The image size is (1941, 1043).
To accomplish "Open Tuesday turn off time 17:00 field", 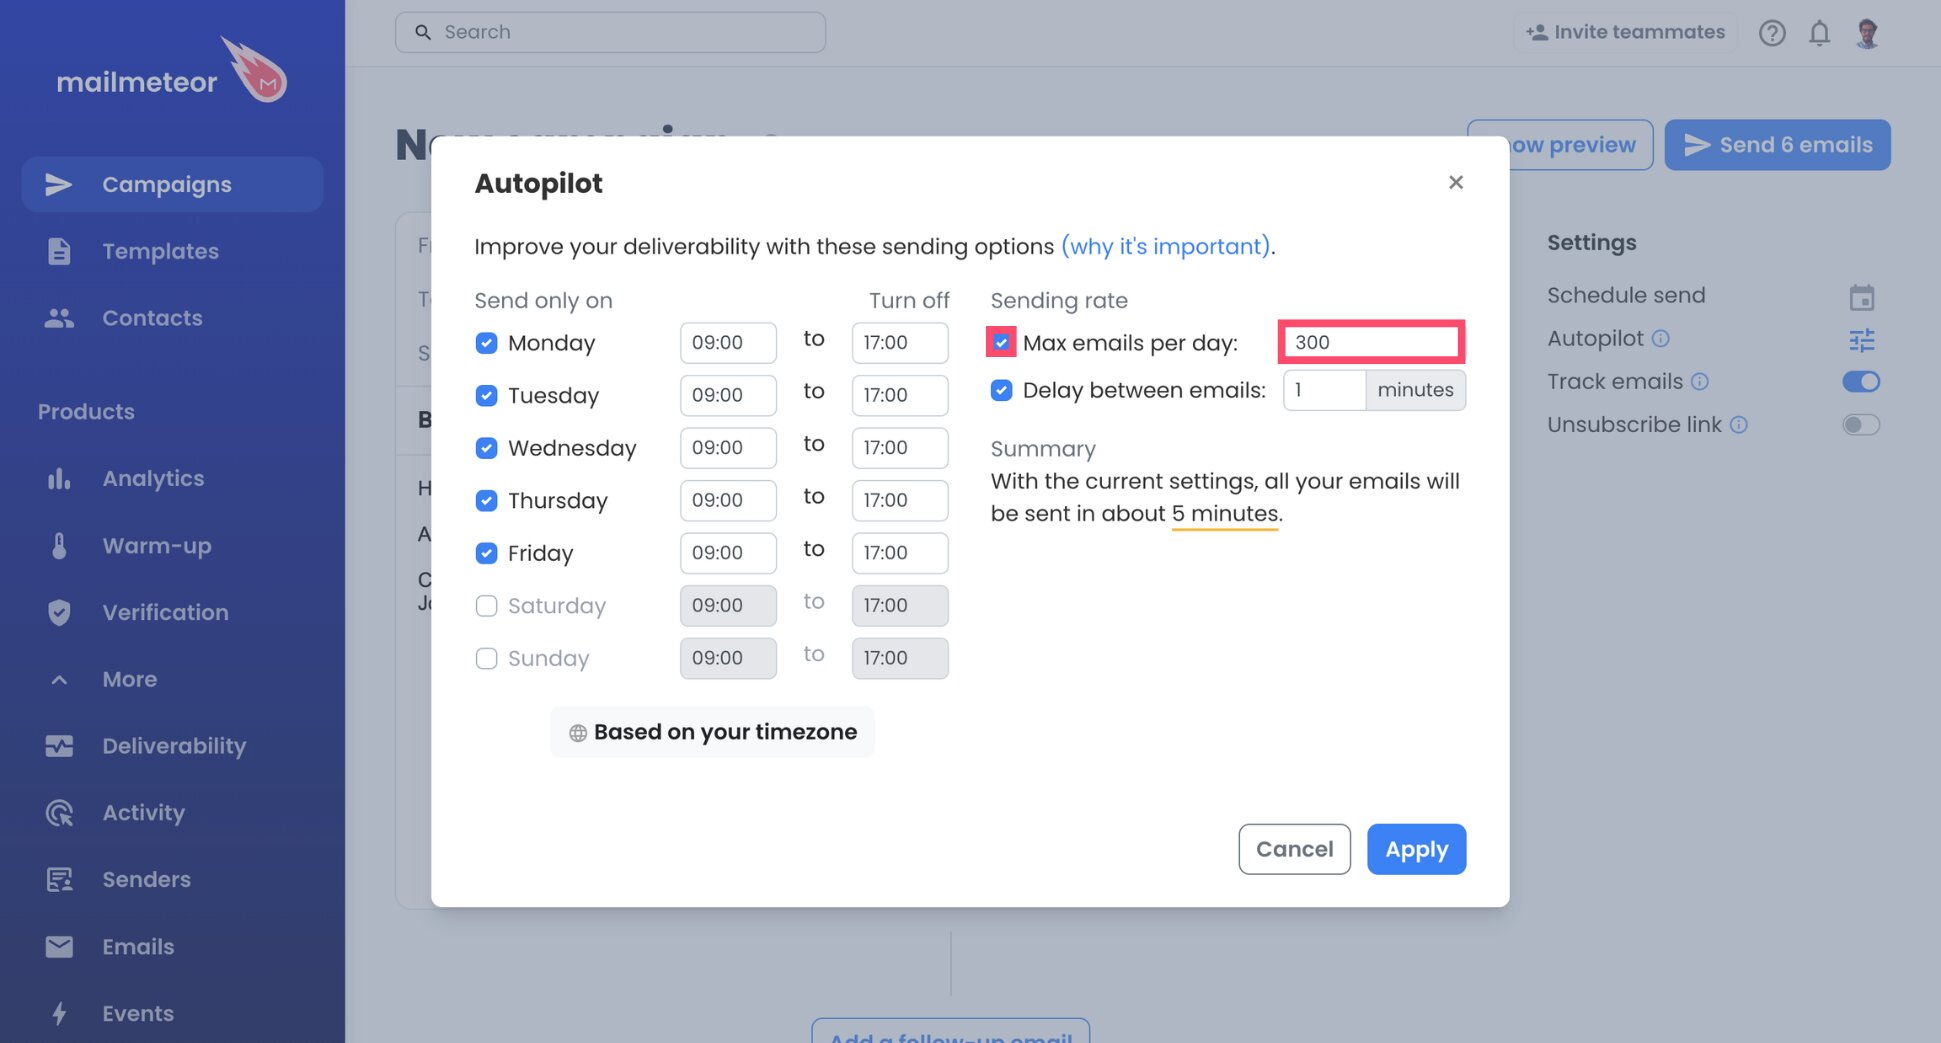I will coord(900,395).
